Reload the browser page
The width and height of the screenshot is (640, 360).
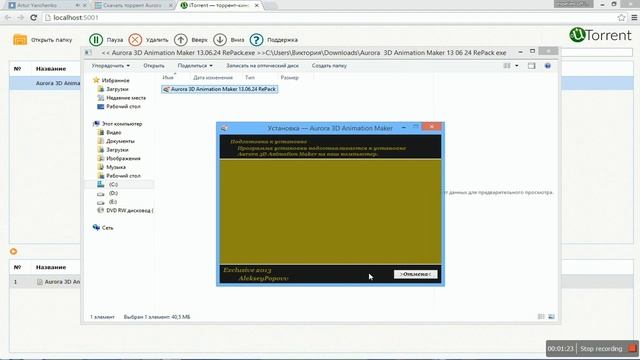coord(33,18)
